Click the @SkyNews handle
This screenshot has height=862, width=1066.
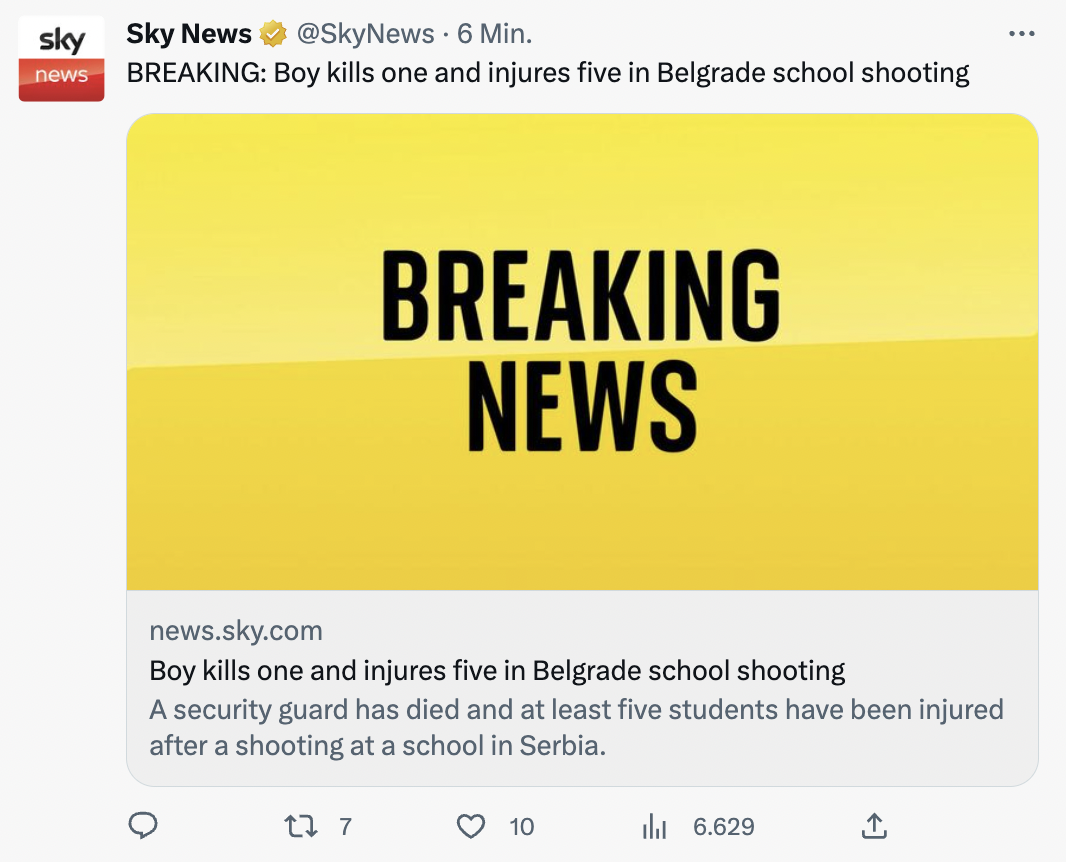point(365,35)
